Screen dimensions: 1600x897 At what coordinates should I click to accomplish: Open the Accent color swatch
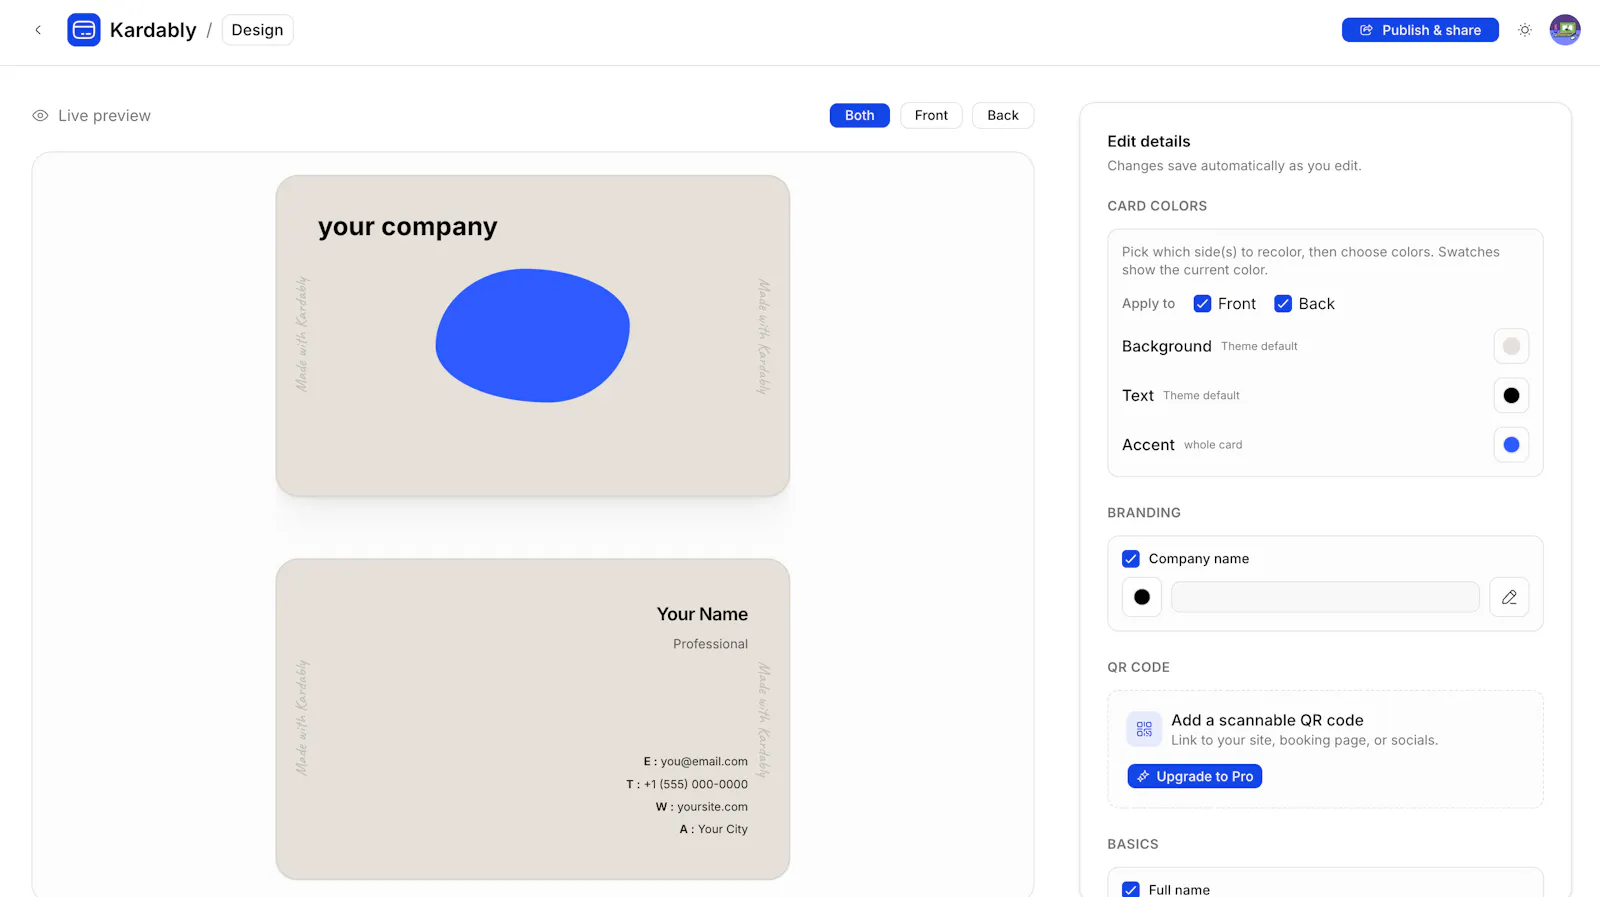point(1511,445)
